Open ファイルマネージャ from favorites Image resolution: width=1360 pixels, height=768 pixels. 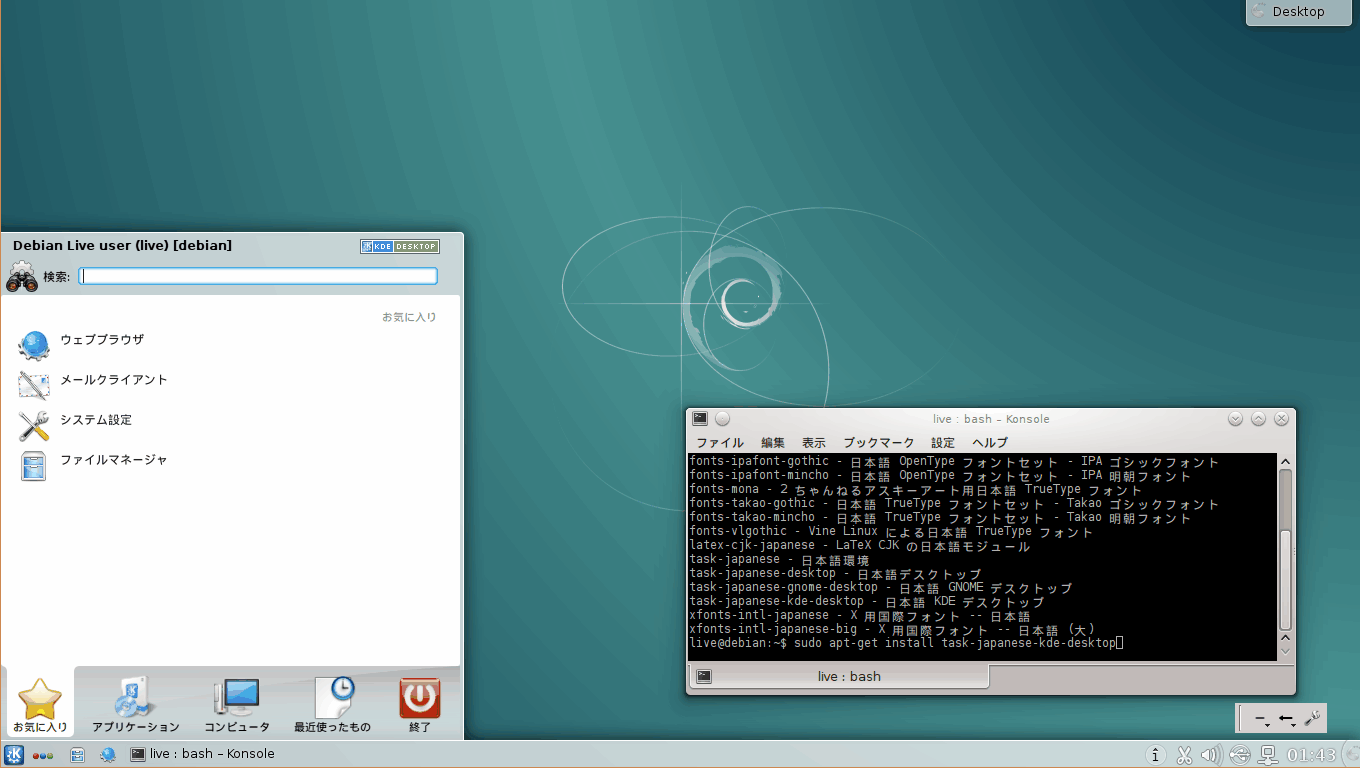[x=231, y=464]
